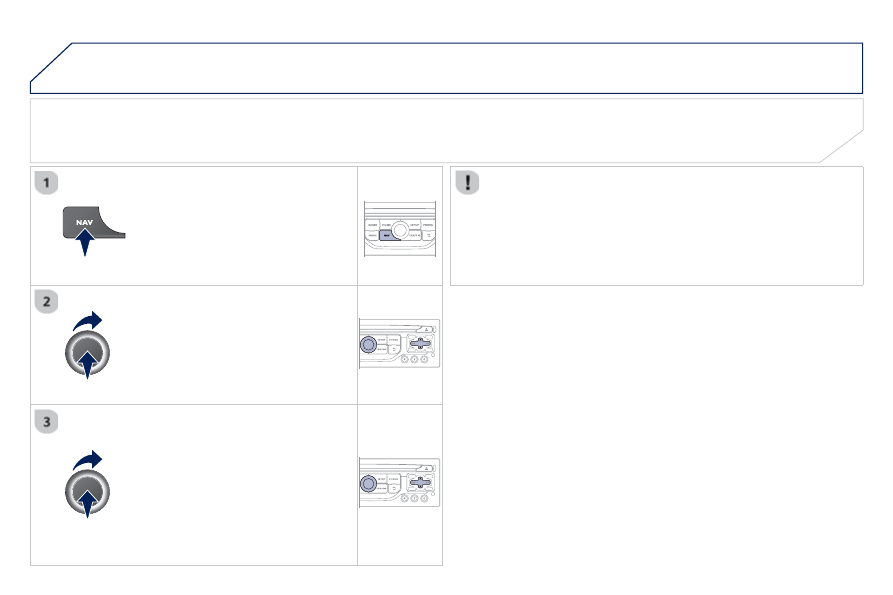The height and width of the screenshot is (595, 893).
Task: Click the highlighted knob in step 2 console diagram
Action: (368, 344)
